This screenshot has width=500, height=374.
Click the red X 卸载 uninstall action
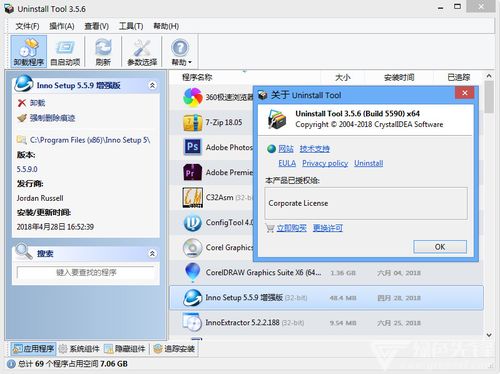31,103
